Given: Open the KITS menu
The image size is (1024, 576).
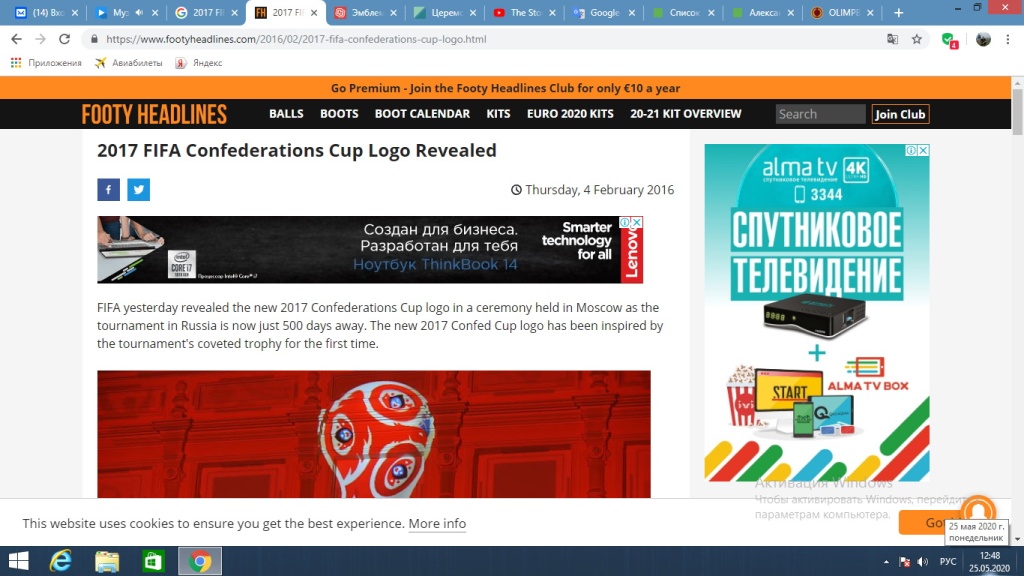Looking at the screenshot, I should coord(498,114).
